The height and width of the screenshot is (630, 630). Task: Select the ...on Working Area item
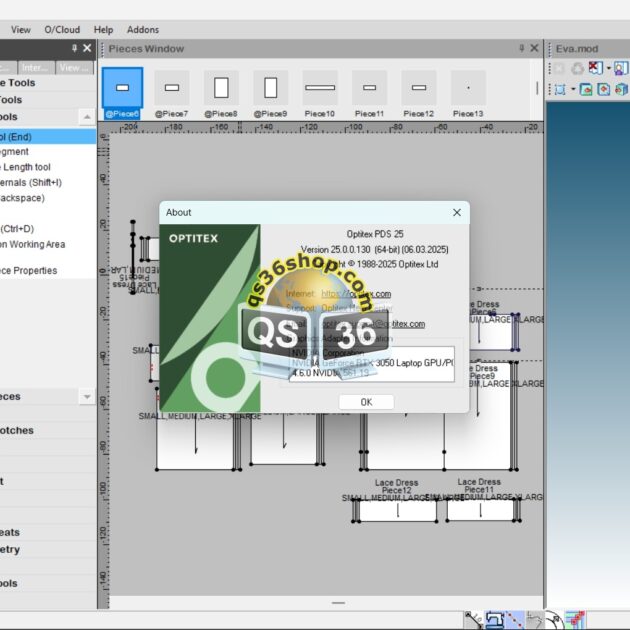pyautogui.click(x=48, y=244)
